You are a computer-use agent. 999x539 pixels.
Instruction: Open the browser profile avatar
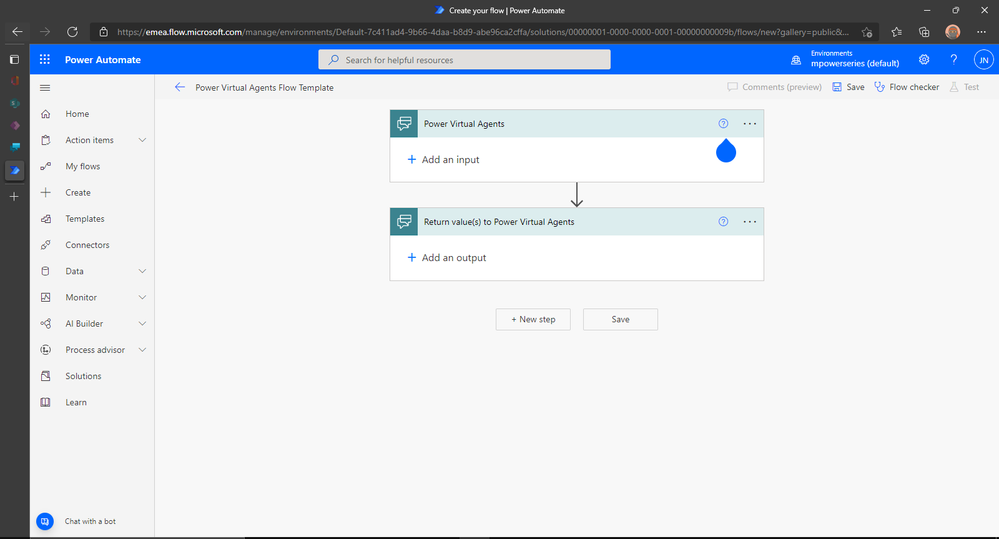[x=952, y=32]
